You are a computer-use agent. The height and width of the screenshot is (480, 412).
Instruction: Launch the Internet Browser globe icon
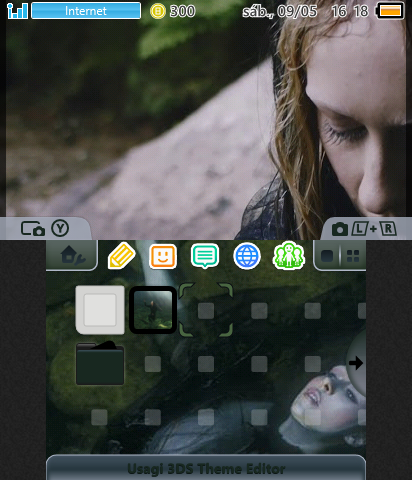click(x=247, y=256)
